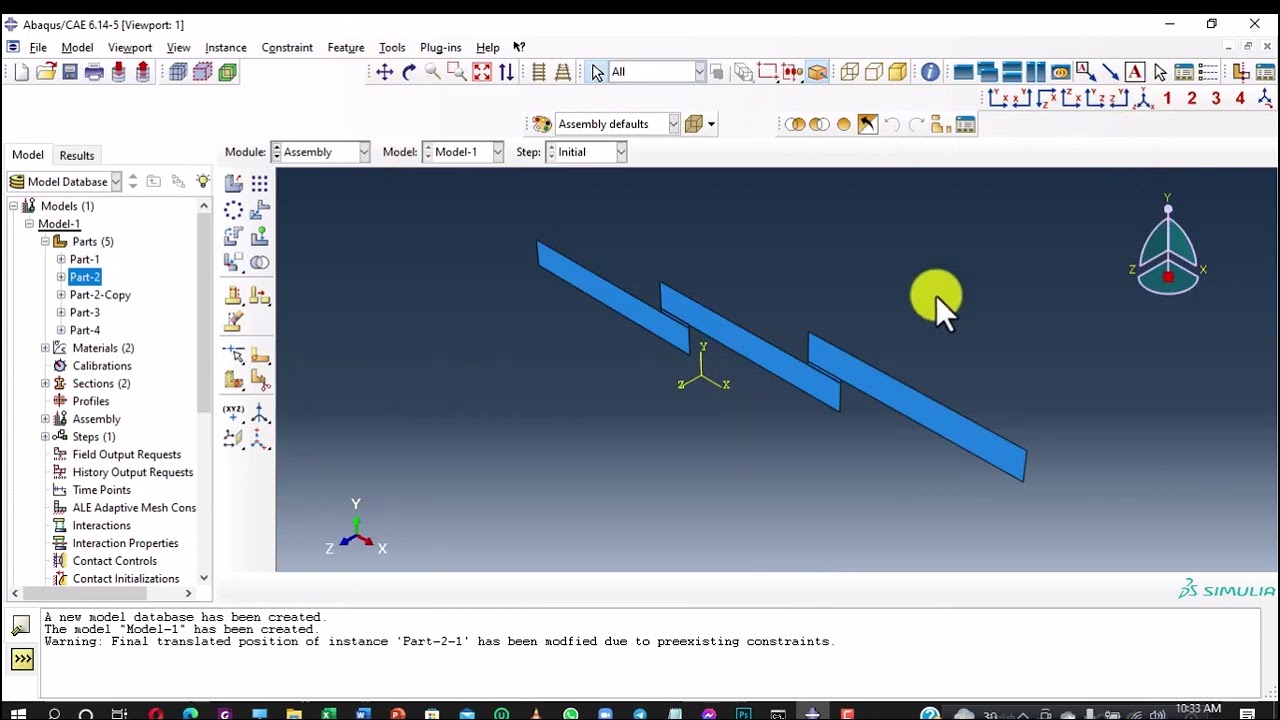Click Rotate Instance tool in toolbox

click(233, 236)
